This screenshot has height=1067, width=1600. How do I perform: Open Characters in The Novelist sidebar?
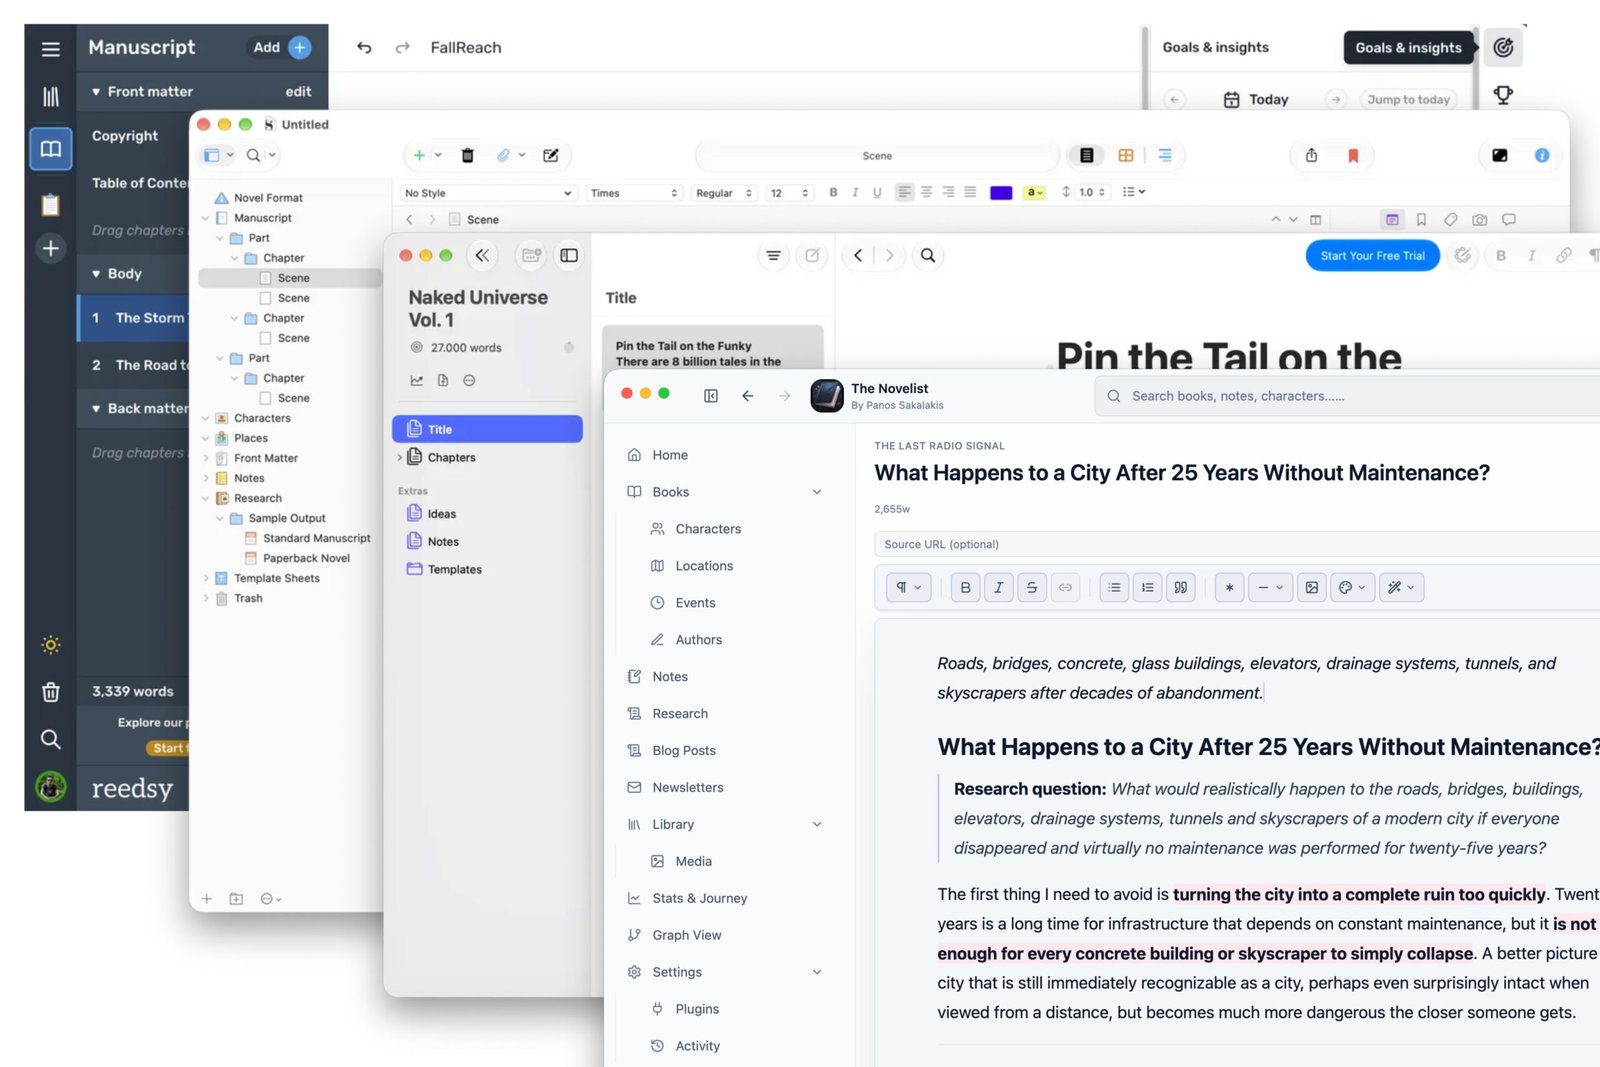[708, 529]
